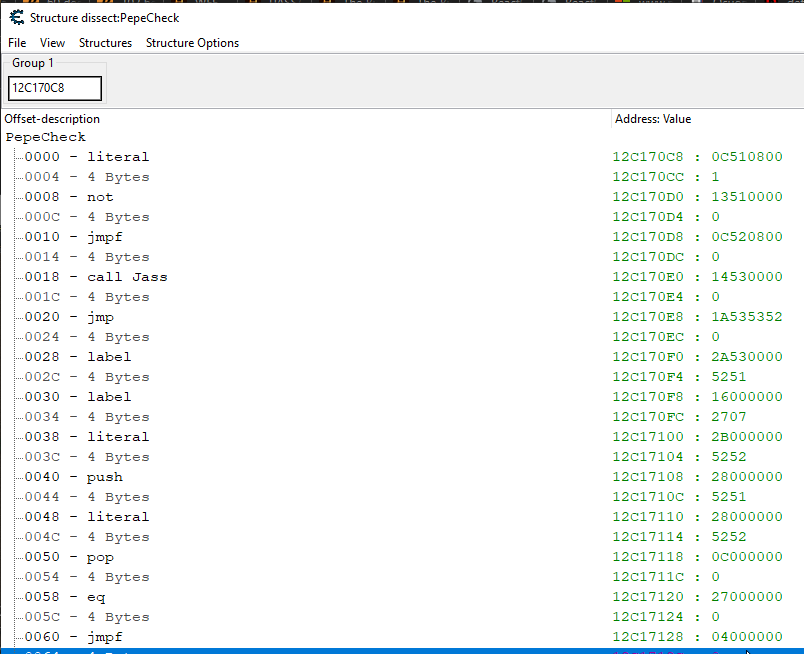Select row 0050 - pop
This screenshot has height=654, width=804.
coord(69,557)
